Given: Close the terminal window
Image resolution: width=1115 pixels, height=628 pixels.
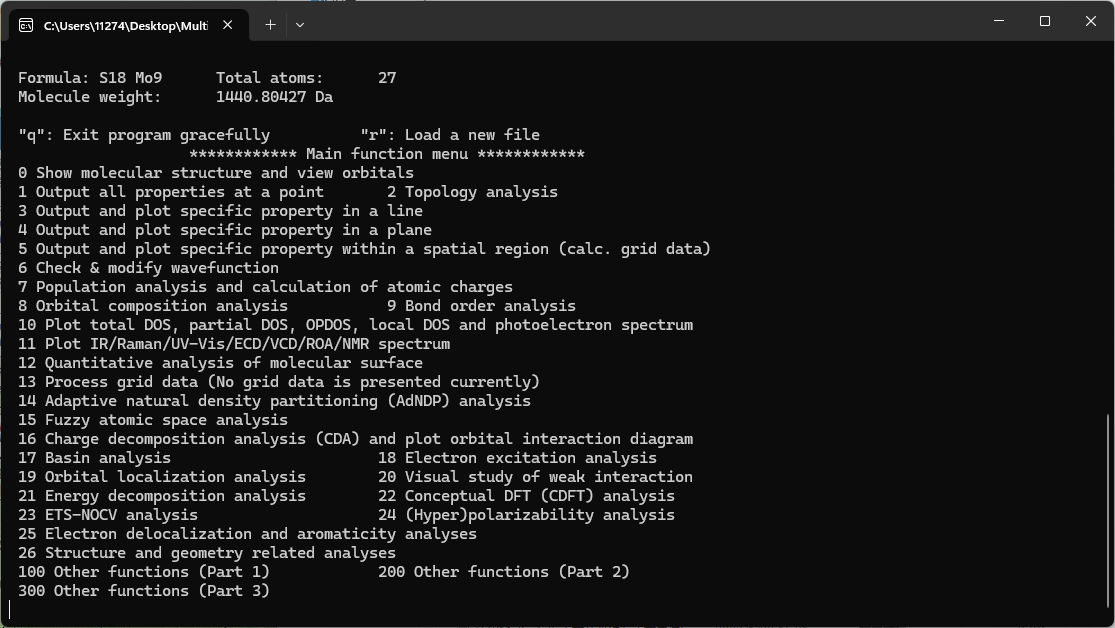Looking at the screenshot, I should tap(1091, 21).
